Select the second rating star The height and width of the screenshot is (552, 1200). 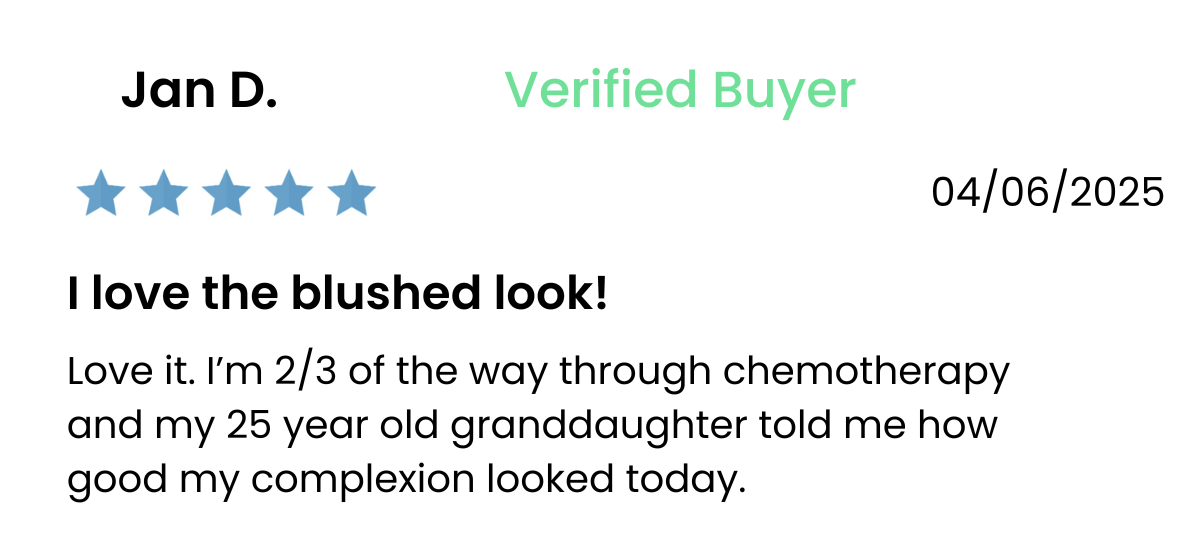pyautogui.click(x=164, y=193)
